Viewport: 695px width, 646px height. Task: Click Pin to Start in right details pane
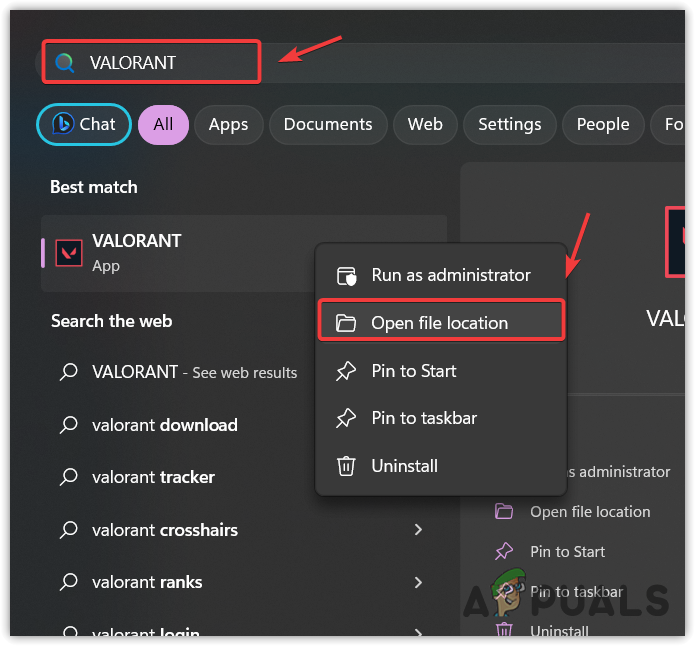coord(567,552)
